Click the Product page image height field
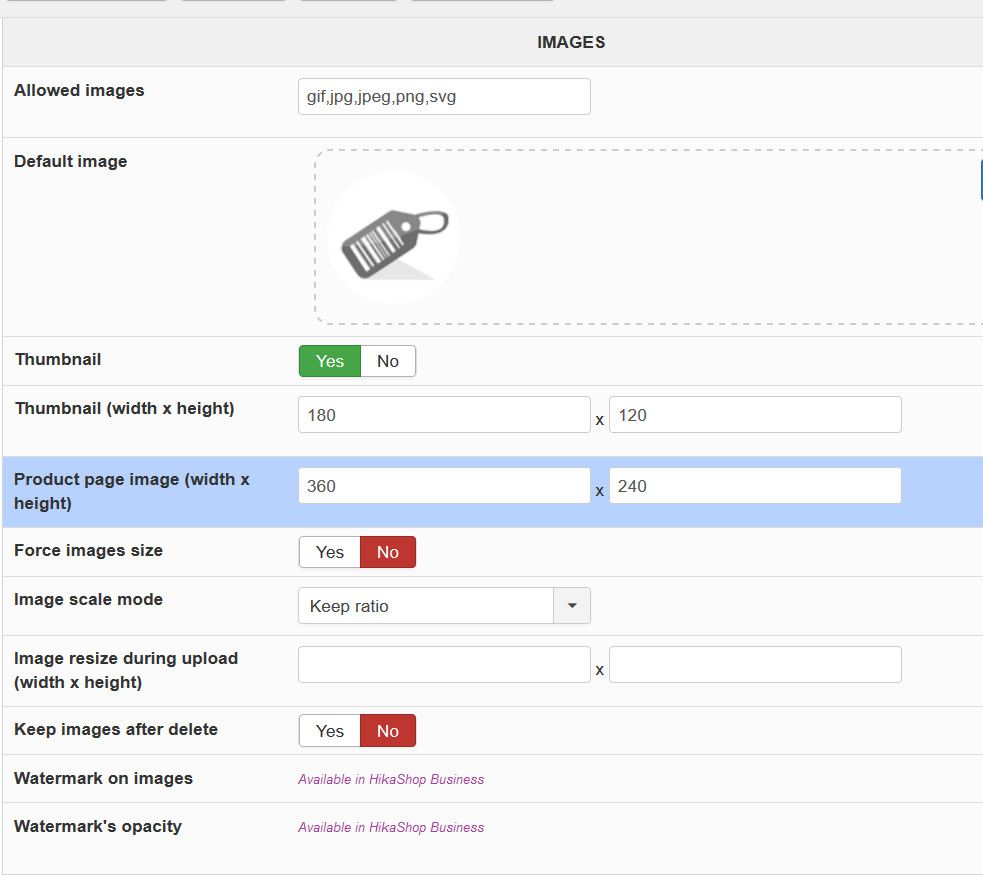Image resolution: width=983 pixels, height=875 pixels. 755,486
